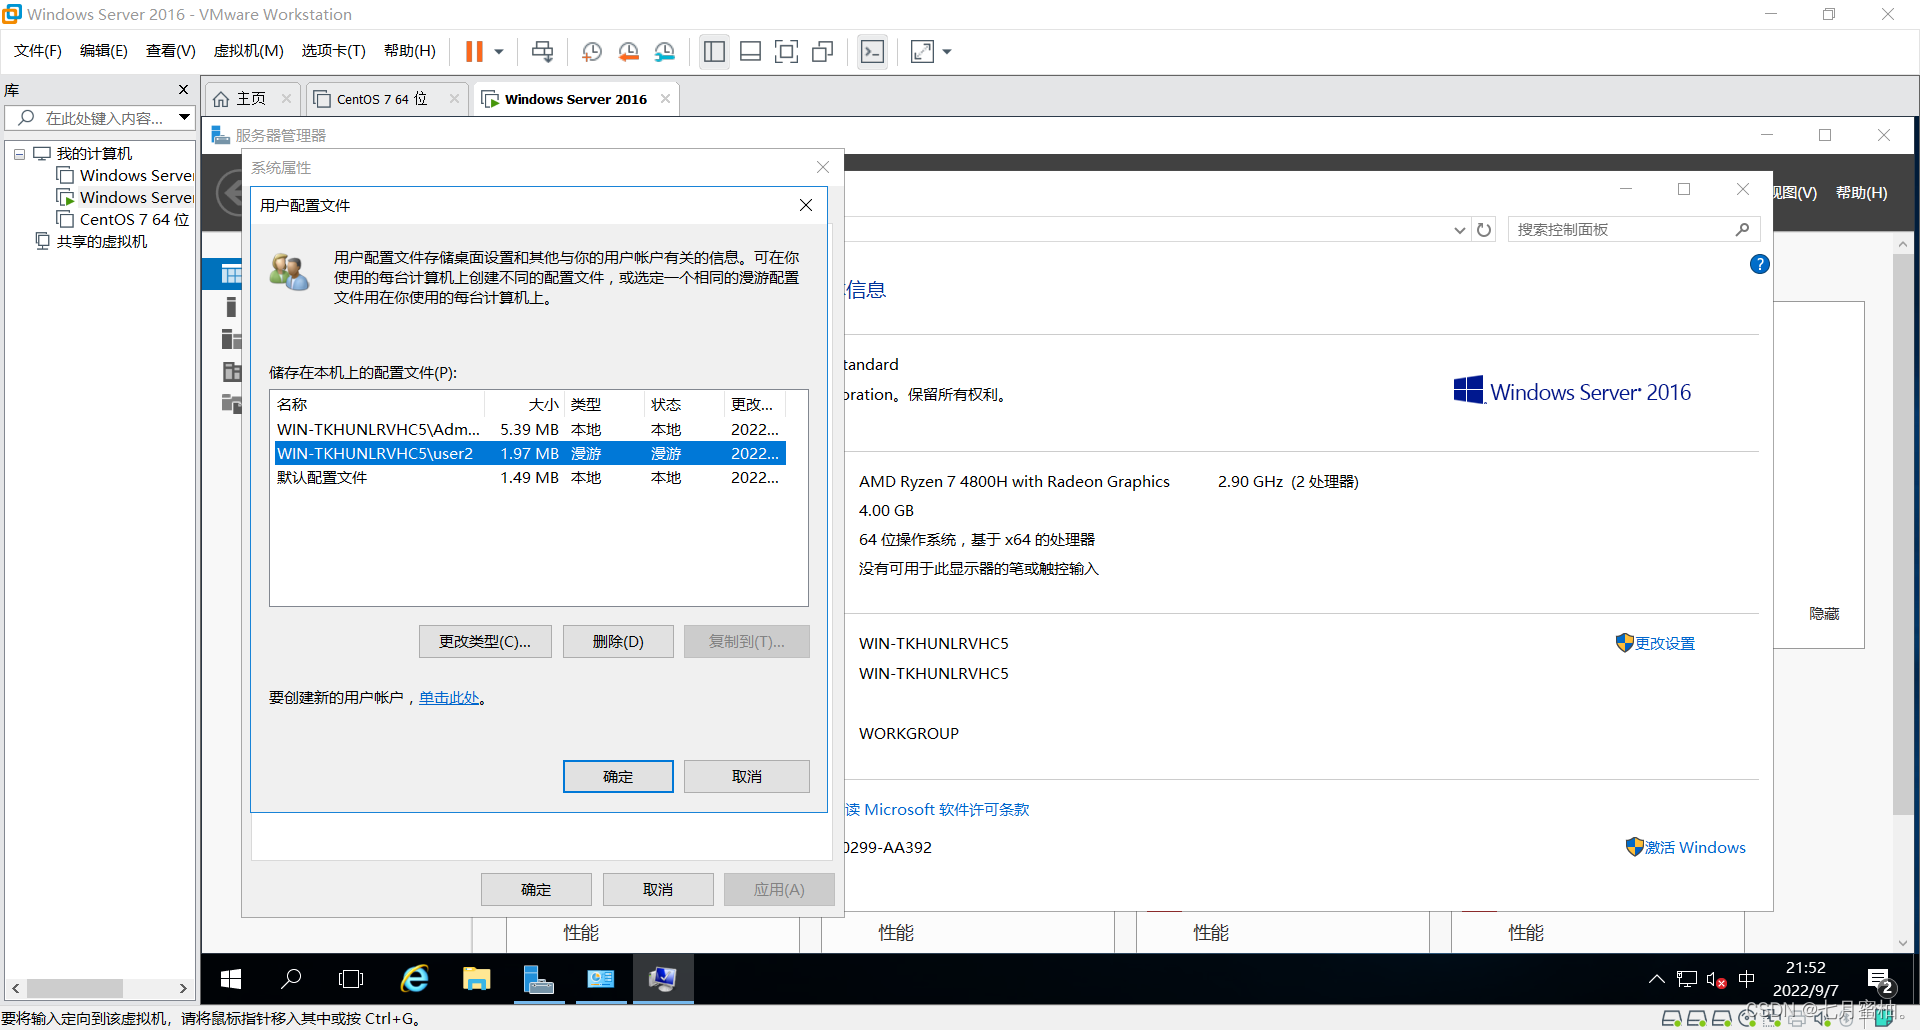Viewport: 1920px width, 1030px height.
Task: Toggle the console view icon
Action: pos(872,51)
